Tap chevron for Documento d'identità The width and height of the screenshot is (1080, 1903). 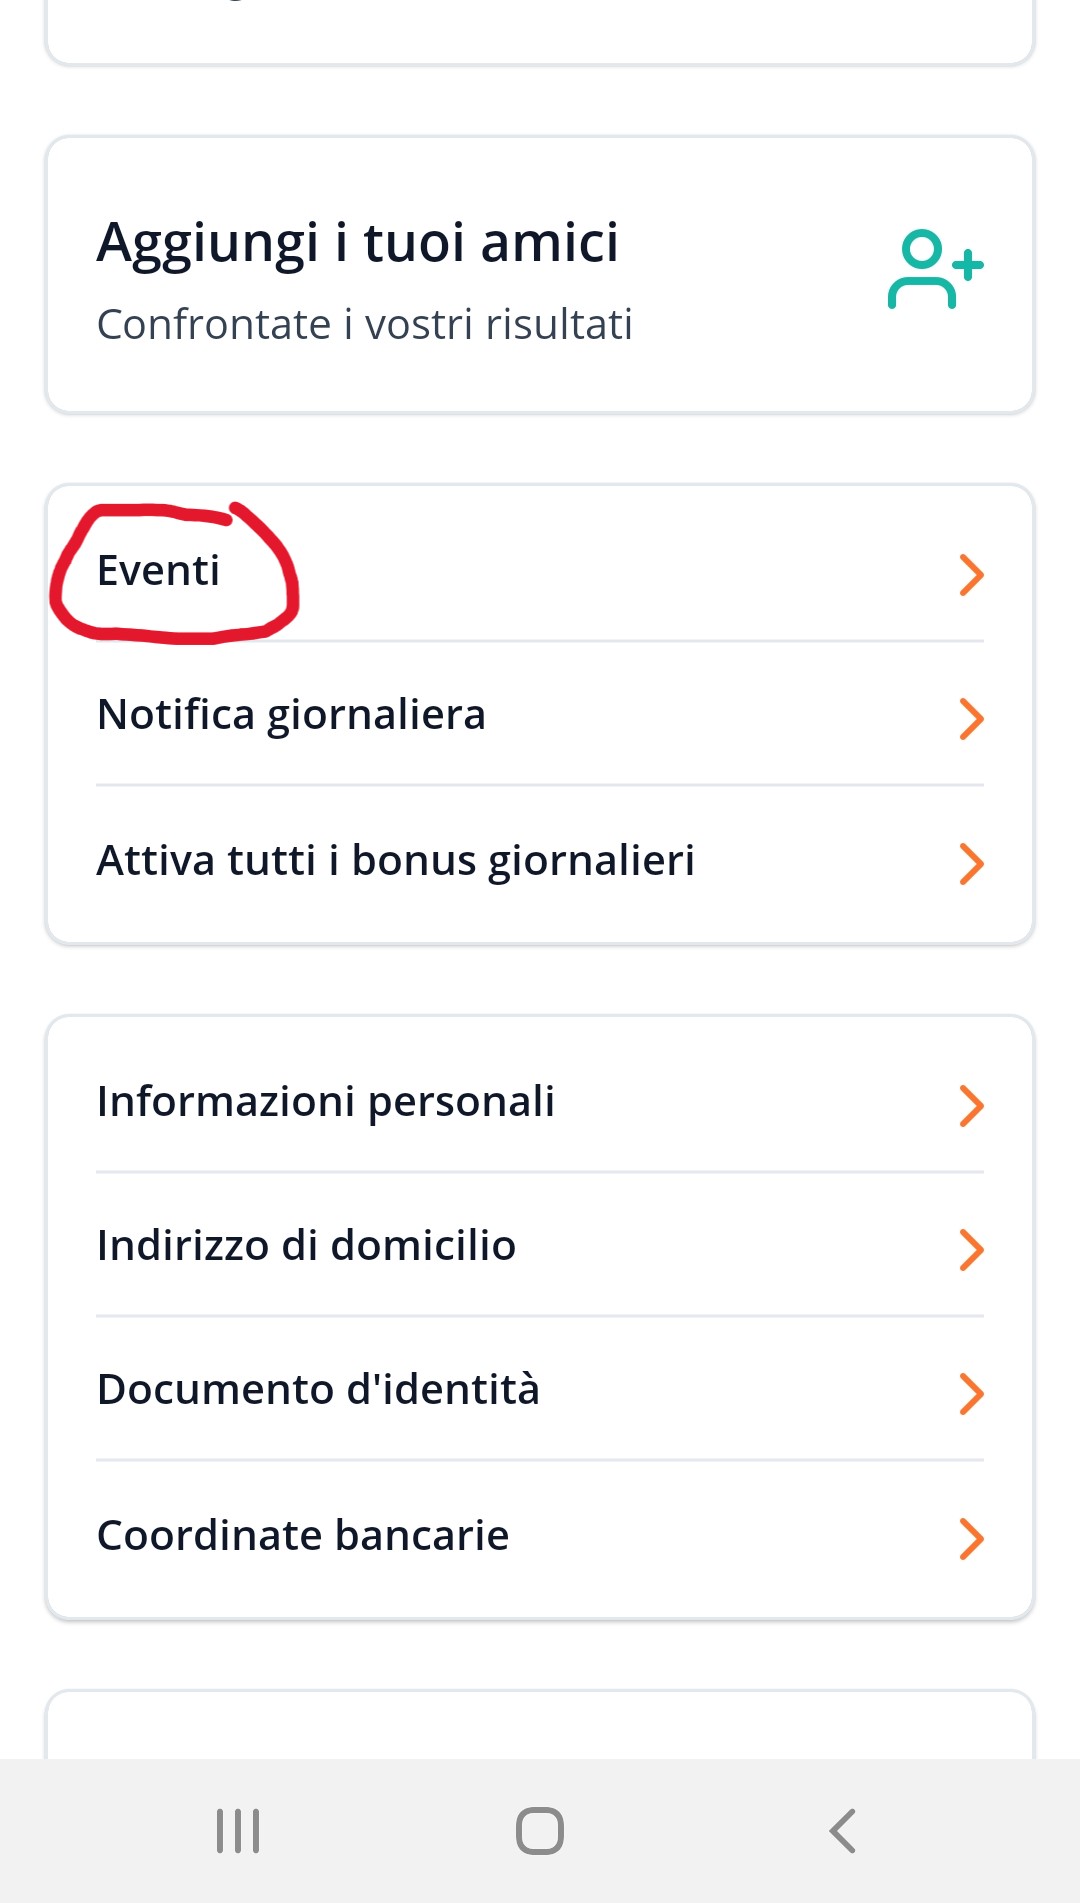[972, 1393]
